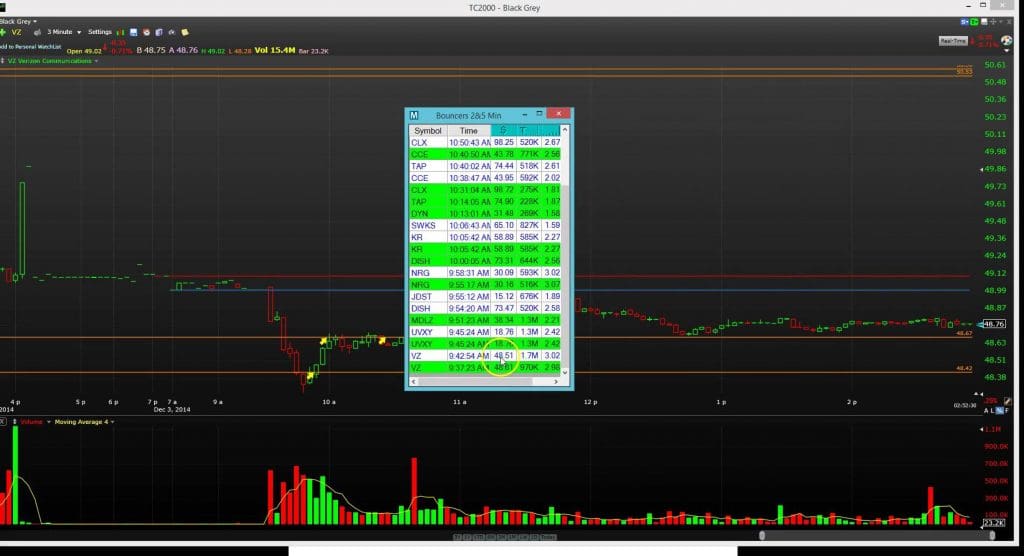Click the bar chart indicator icon
This screenshot has width=1024, height=556.
pos(120,32)
